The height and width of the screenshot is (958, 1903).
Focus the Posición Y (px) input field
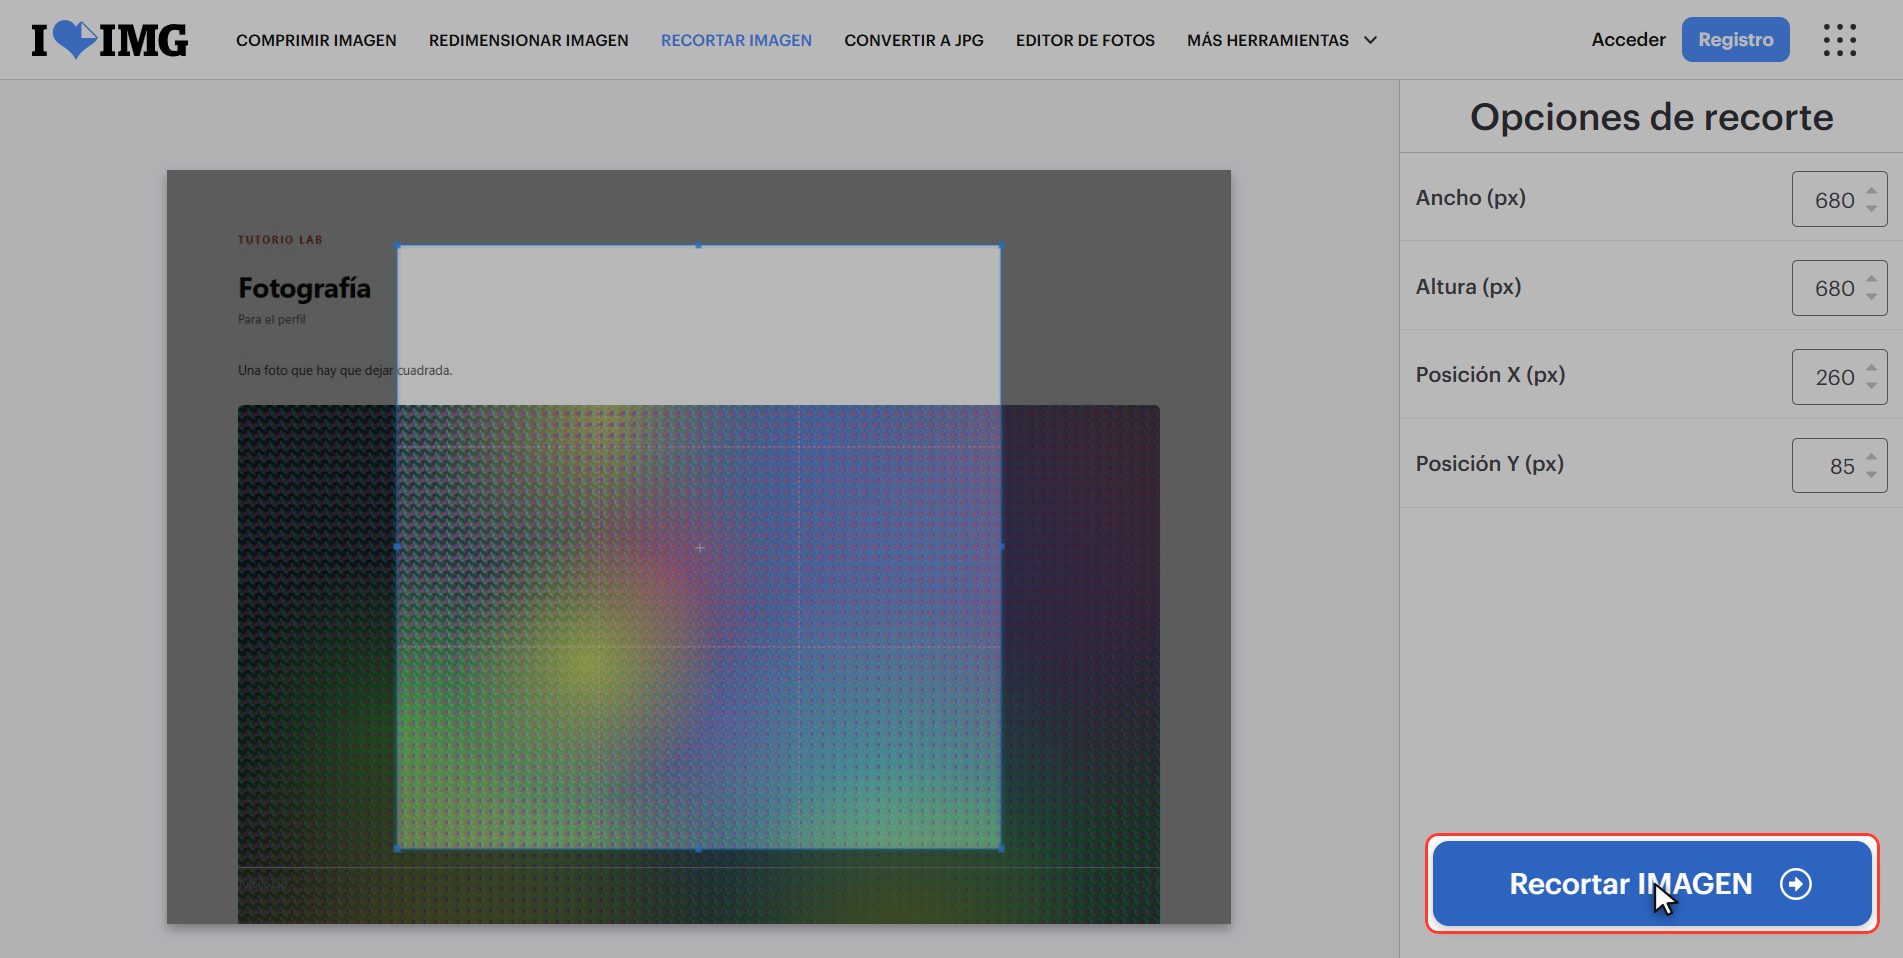click(1839, 466)
